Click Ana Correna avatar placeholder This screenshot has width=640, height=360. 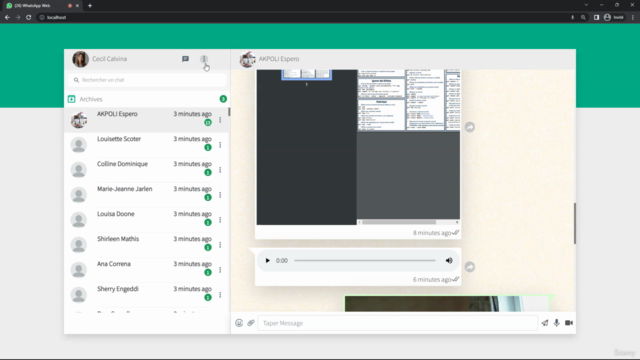[79, 270]
